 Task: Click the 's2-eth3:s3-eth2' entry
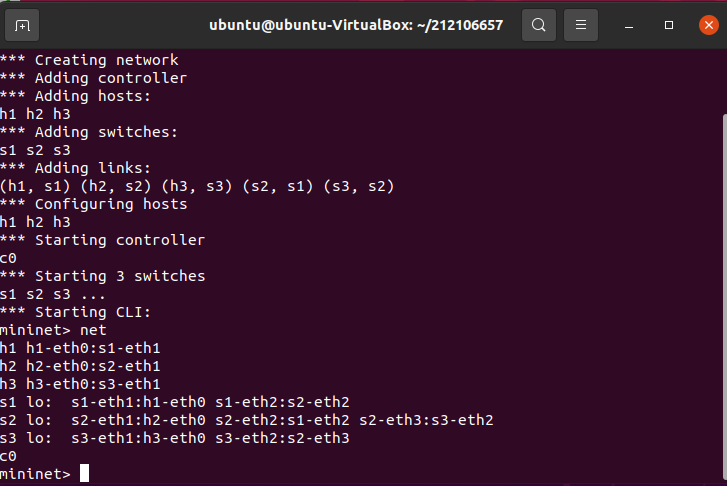(426, 419)
